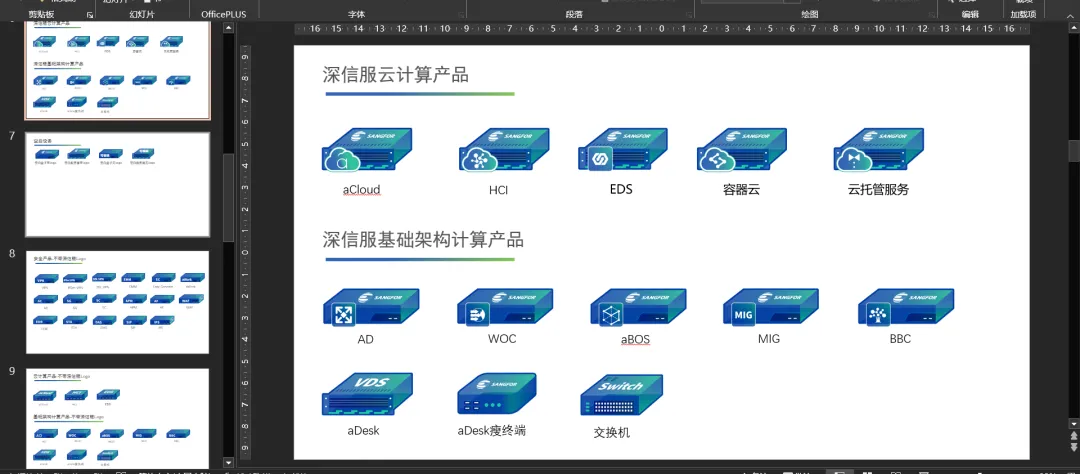
Task: Click the main editor scroll-down arrow
Action: coord(1074,422)
